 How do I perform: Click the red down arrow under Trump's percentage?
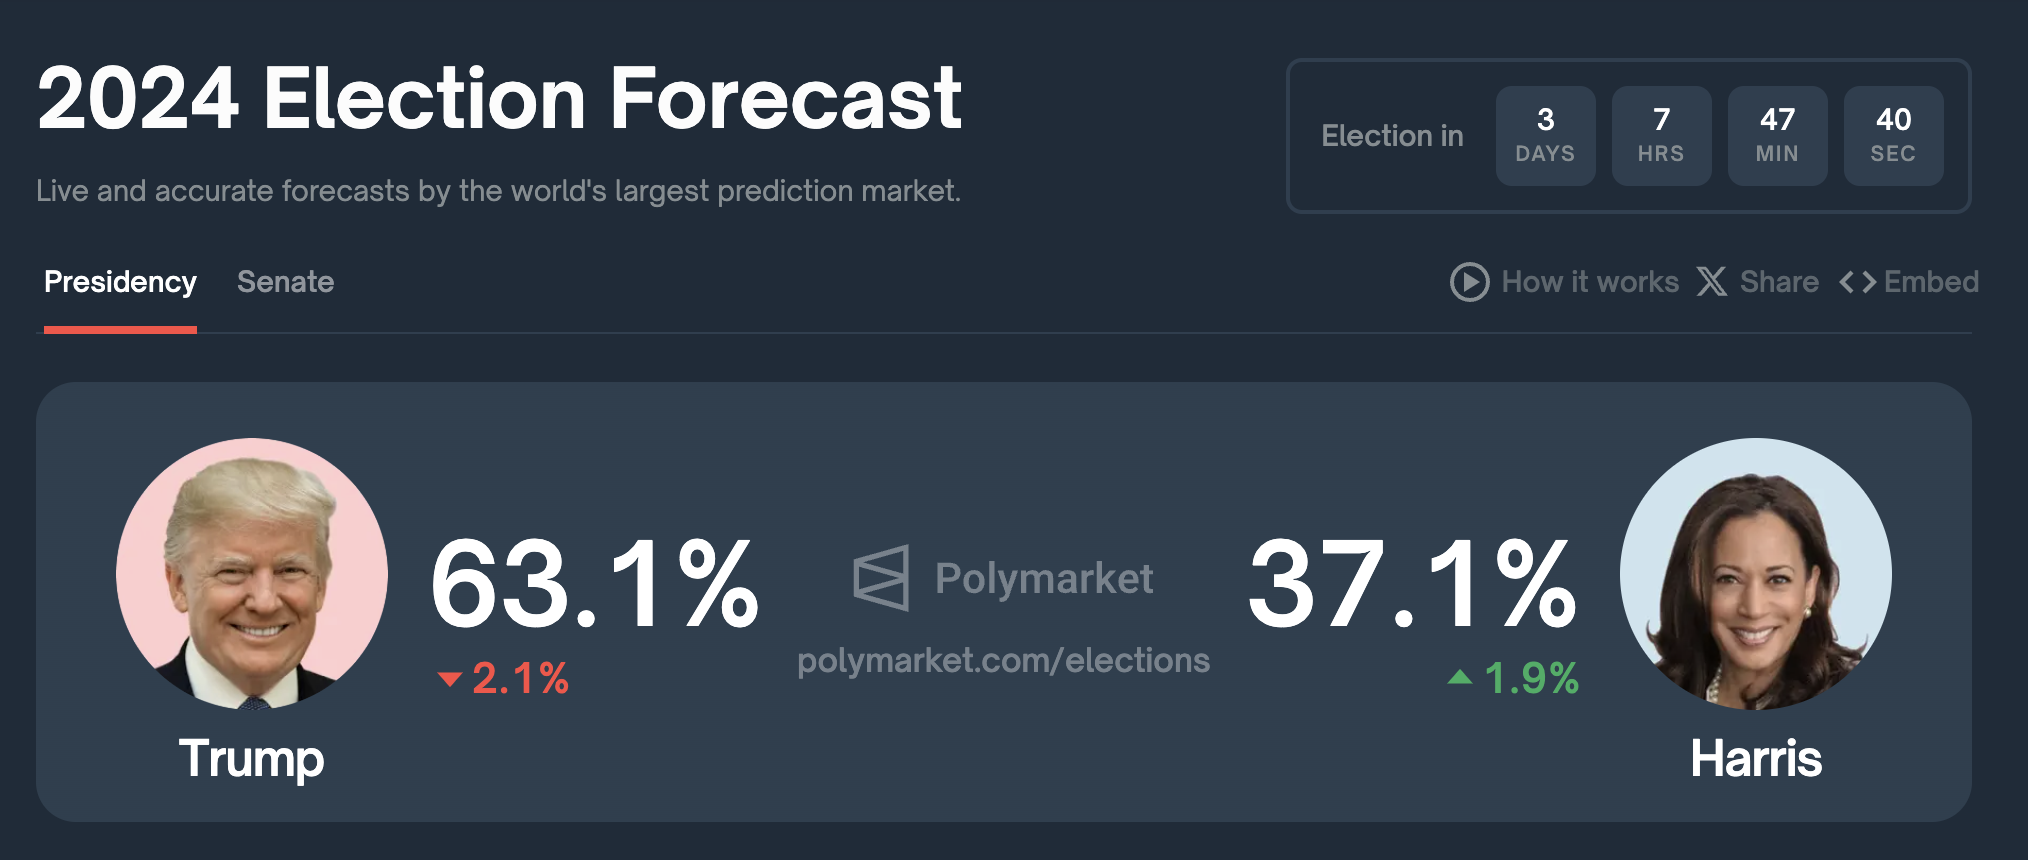450,680
